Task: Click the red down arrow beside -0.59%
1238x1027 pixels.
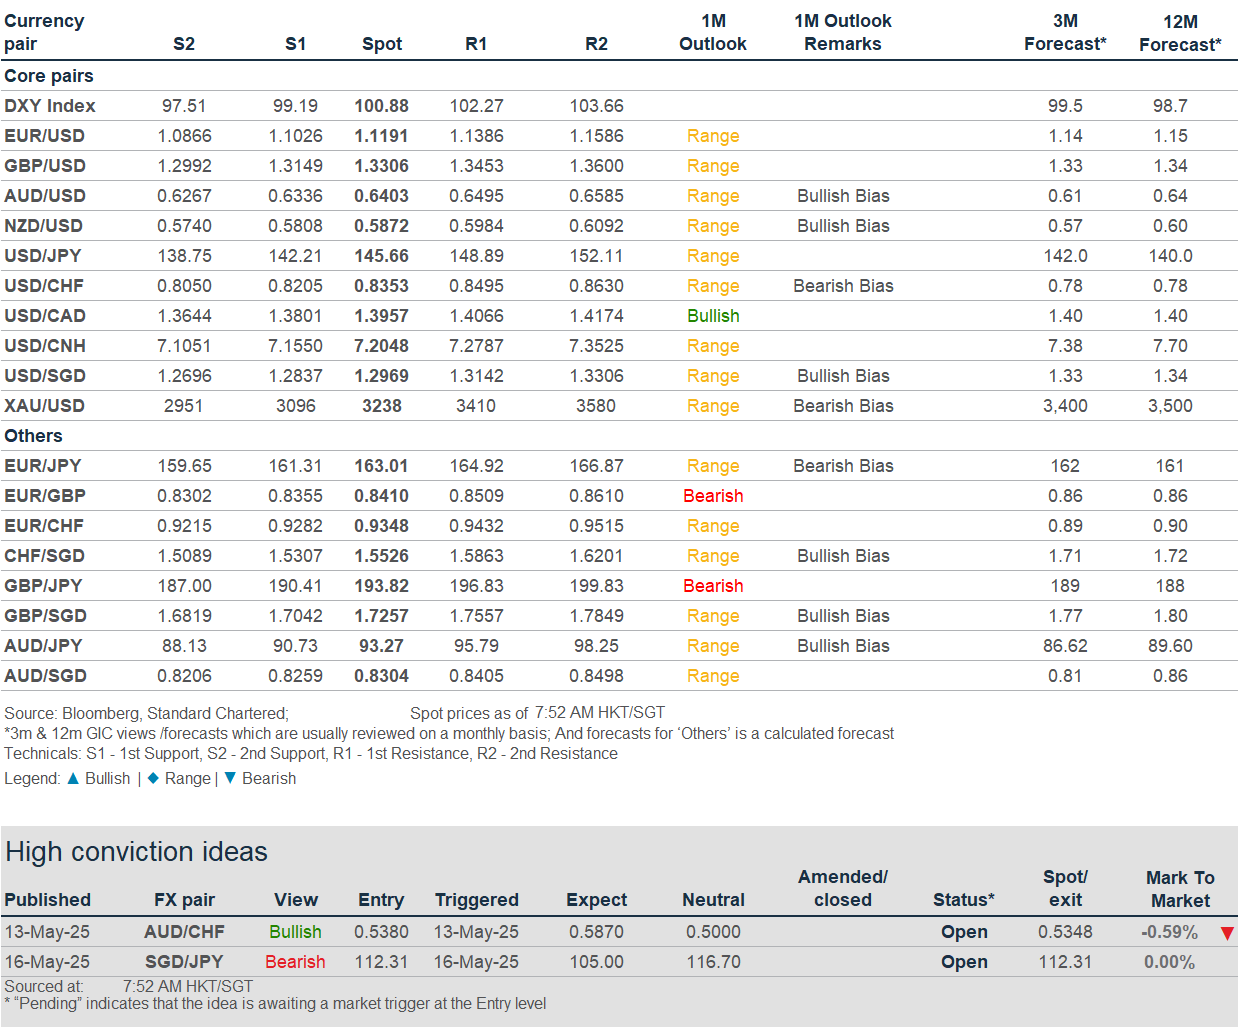Action: click(1227, 933)
